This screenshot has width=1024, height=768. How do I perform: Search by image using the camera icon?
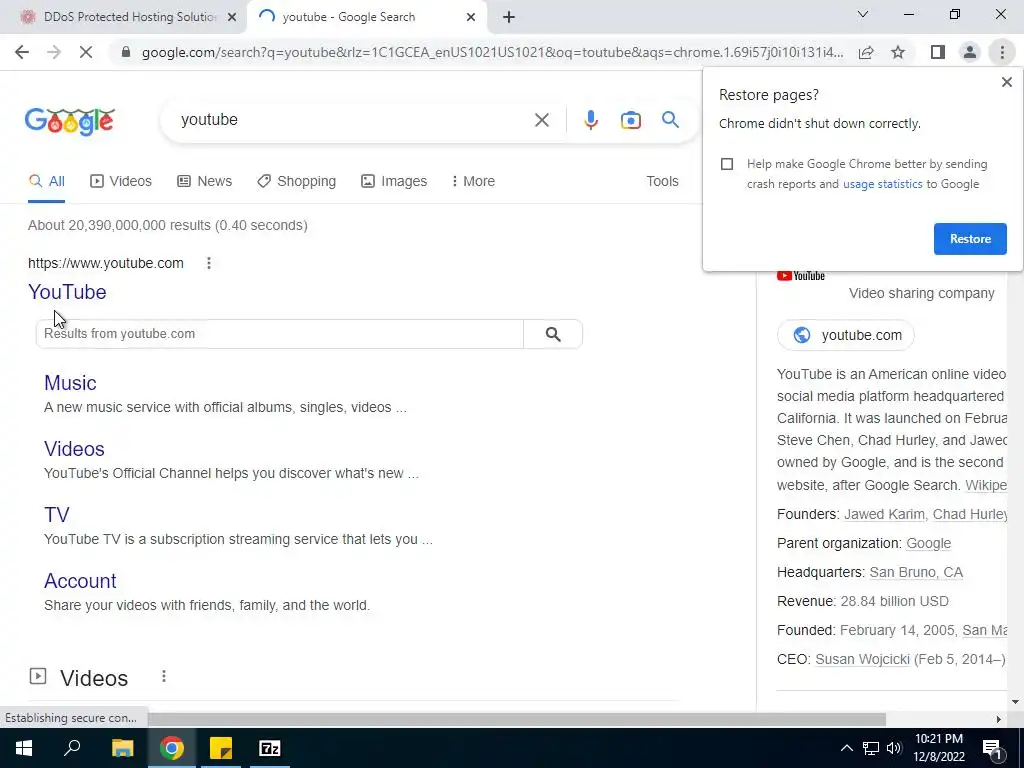630,120
